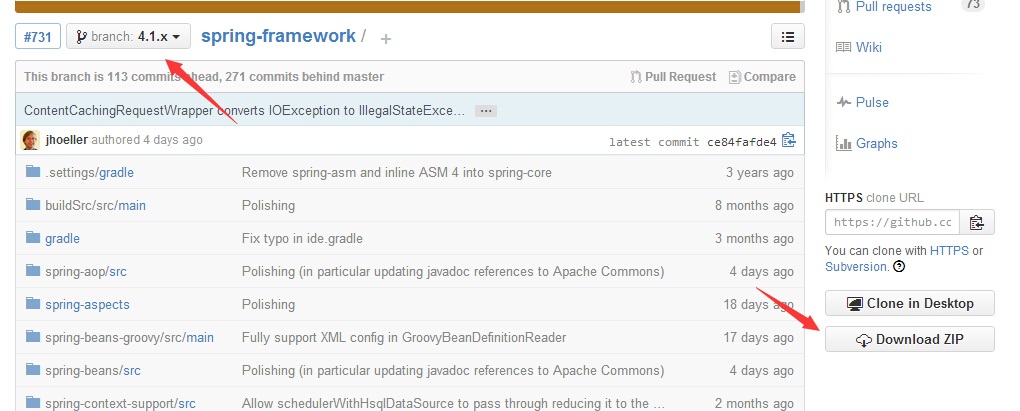Viewport: 1020px width, 411px height.
Task: Open the ContentCachingRequestWrapper commit message
Action: [245, 110]
